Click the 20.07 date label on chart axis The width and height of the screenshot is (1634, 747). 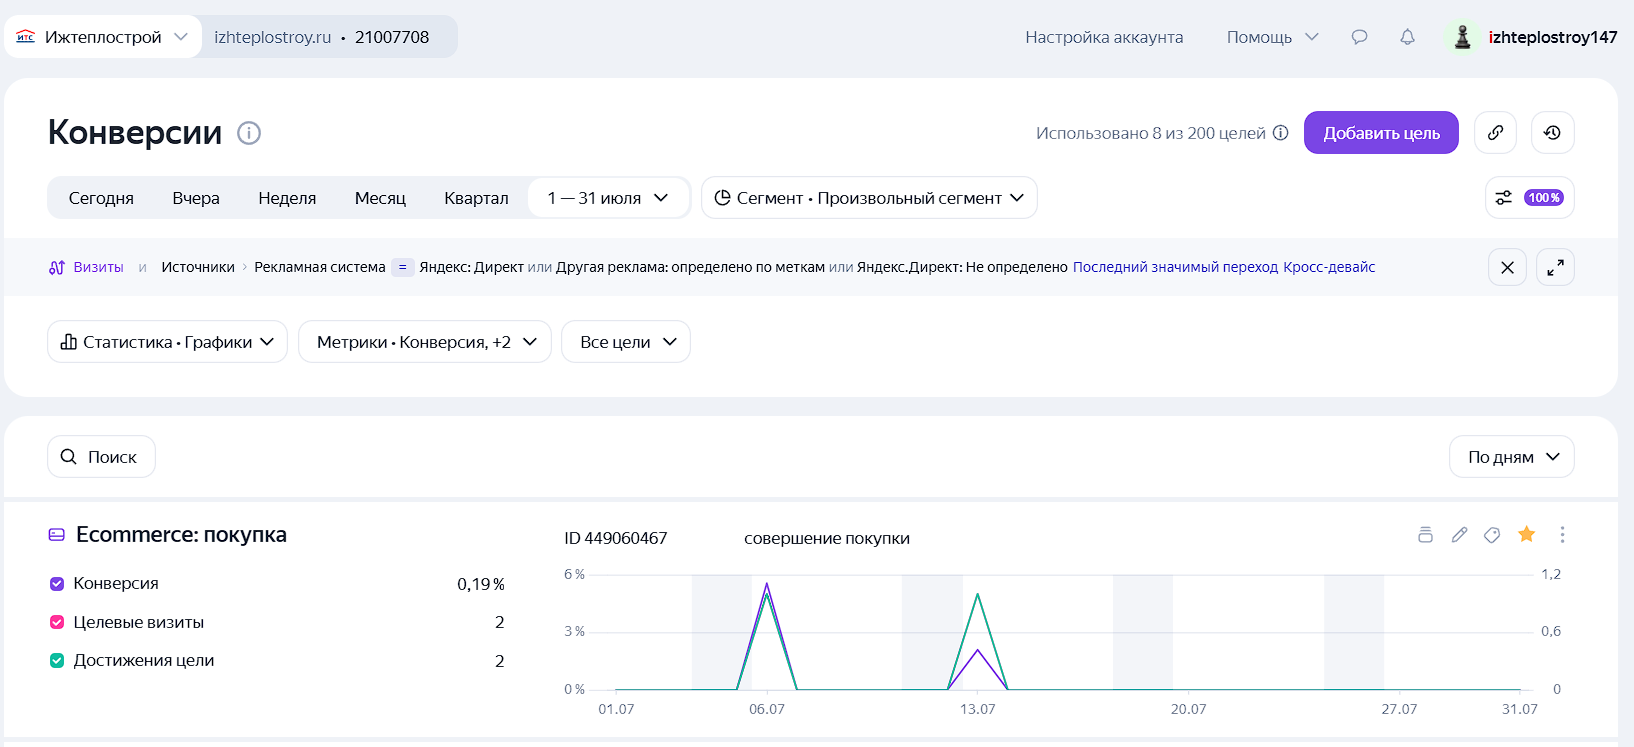[1188, 709]
